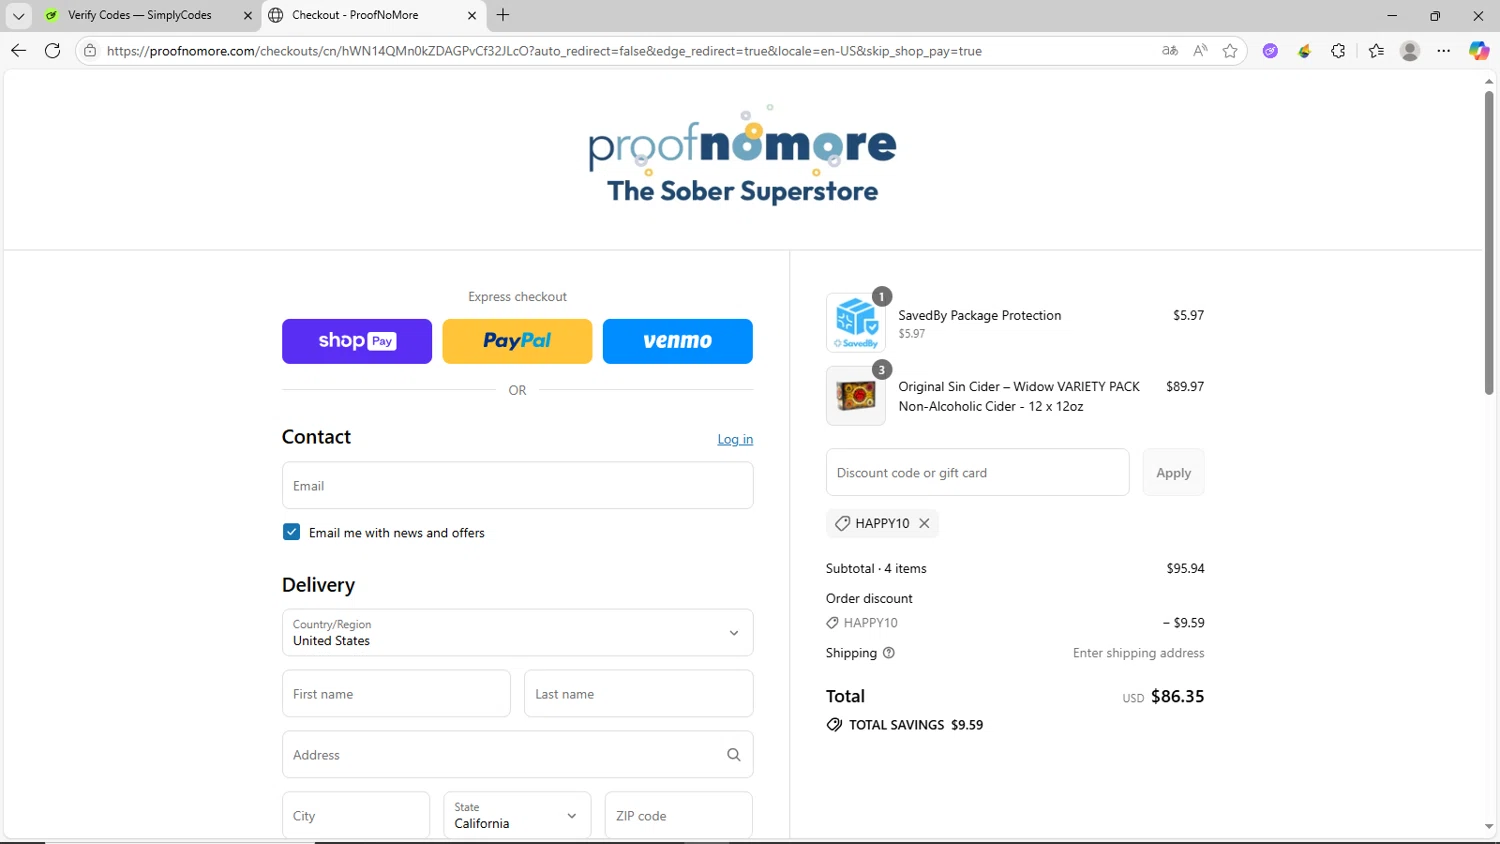The image size is (1500, 844).
Task: Click the scroll down arrow
Action: click(1489, 827)
